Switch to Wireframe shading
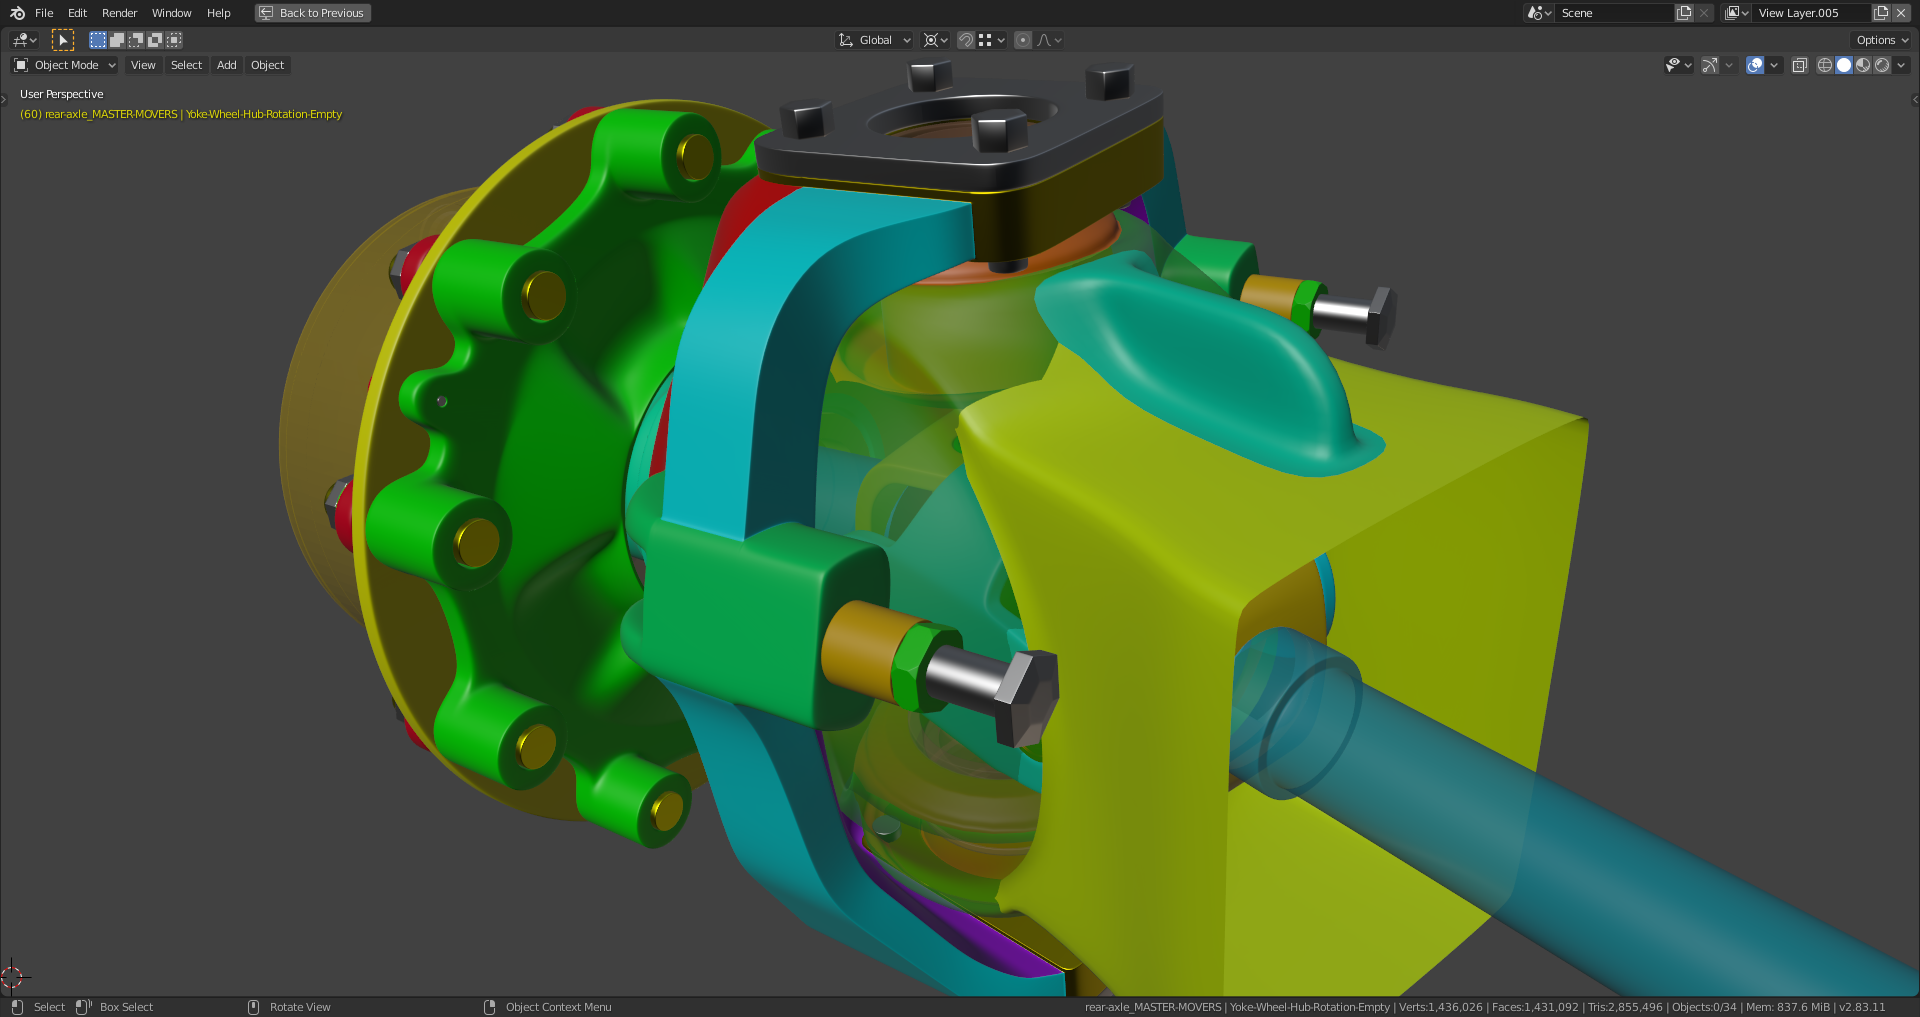Viewport: 1920px width, 1017px height. [x=1825, y=65]
